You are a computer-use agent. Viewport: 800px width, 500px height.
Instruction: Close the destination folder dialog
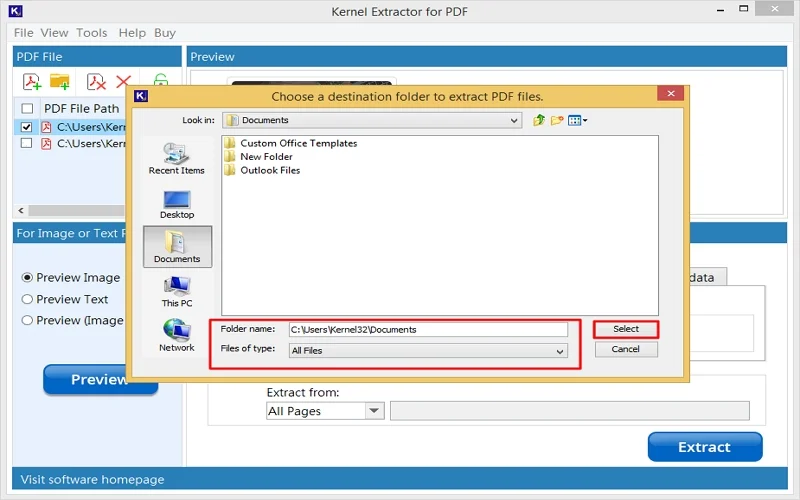point(670,93)
